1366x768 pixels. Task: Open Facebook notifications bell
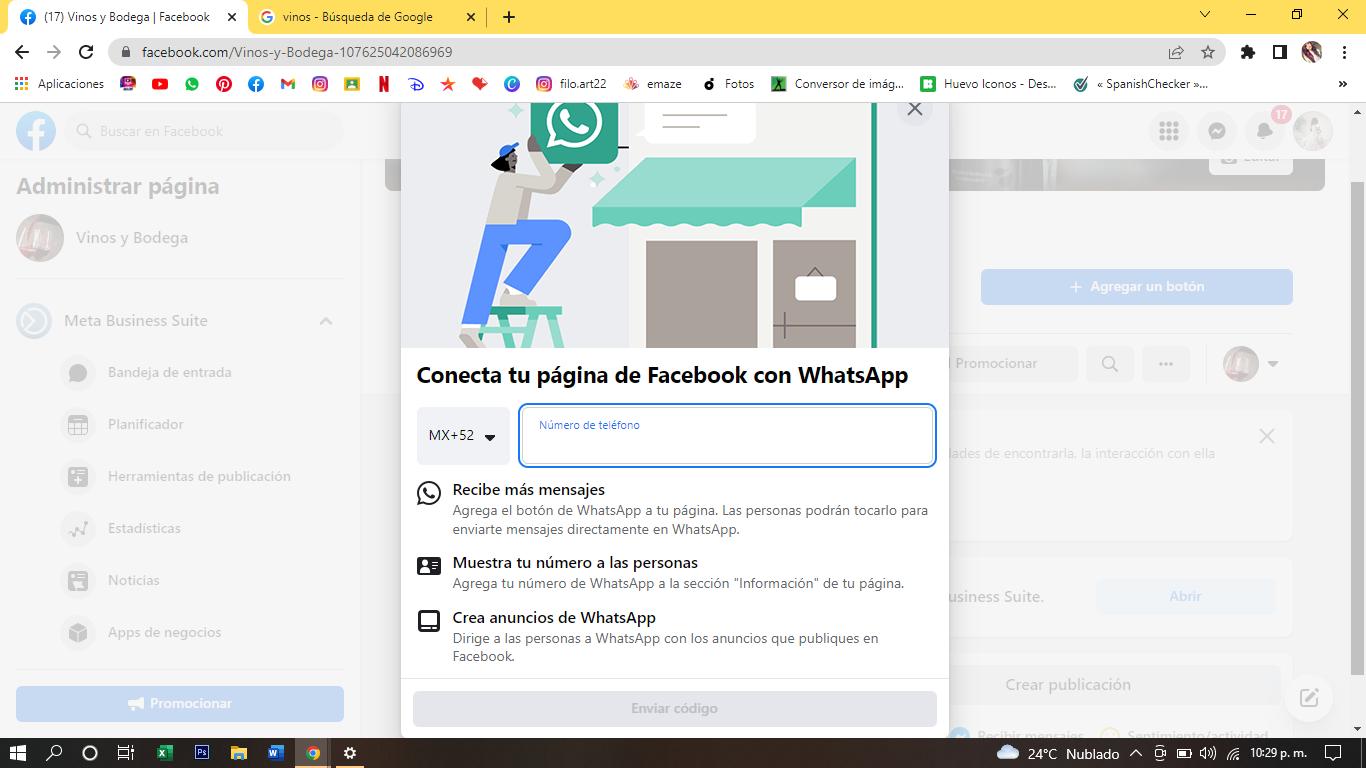(x=1264, y=131)
